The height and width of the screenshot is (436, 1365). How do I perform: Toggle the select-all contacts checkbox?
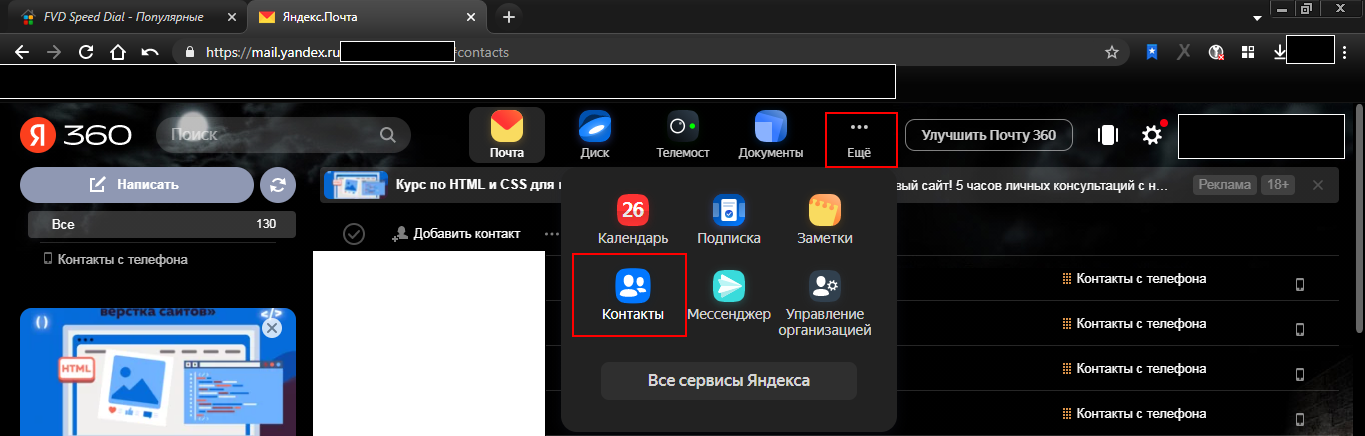coord(353,234)
